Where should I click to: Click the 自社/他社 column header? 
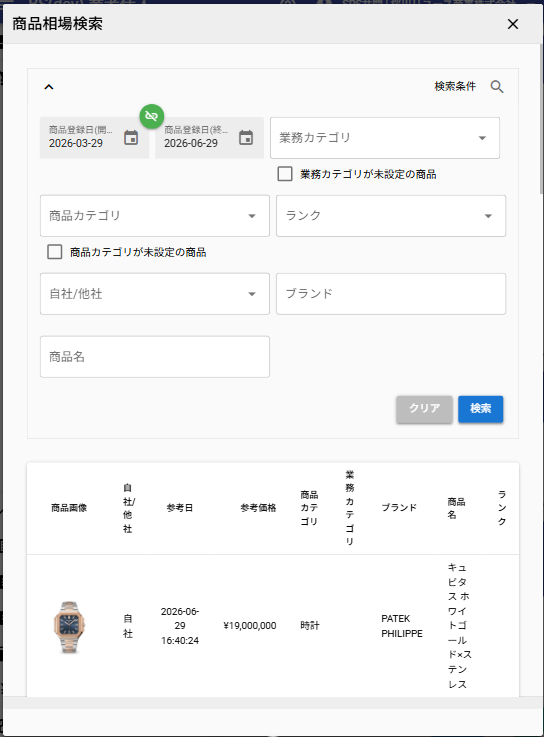(128, 508)
